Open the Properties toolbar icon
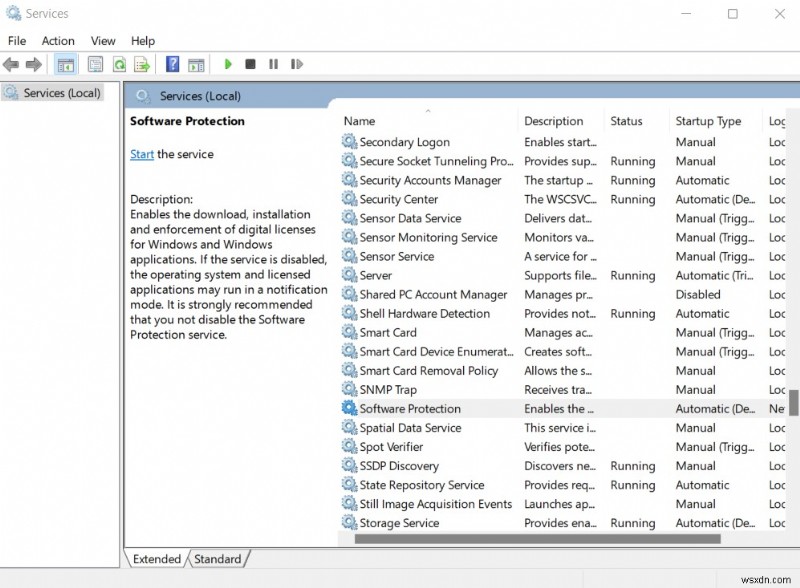800x588 pixels. click(x=95, y=65)
